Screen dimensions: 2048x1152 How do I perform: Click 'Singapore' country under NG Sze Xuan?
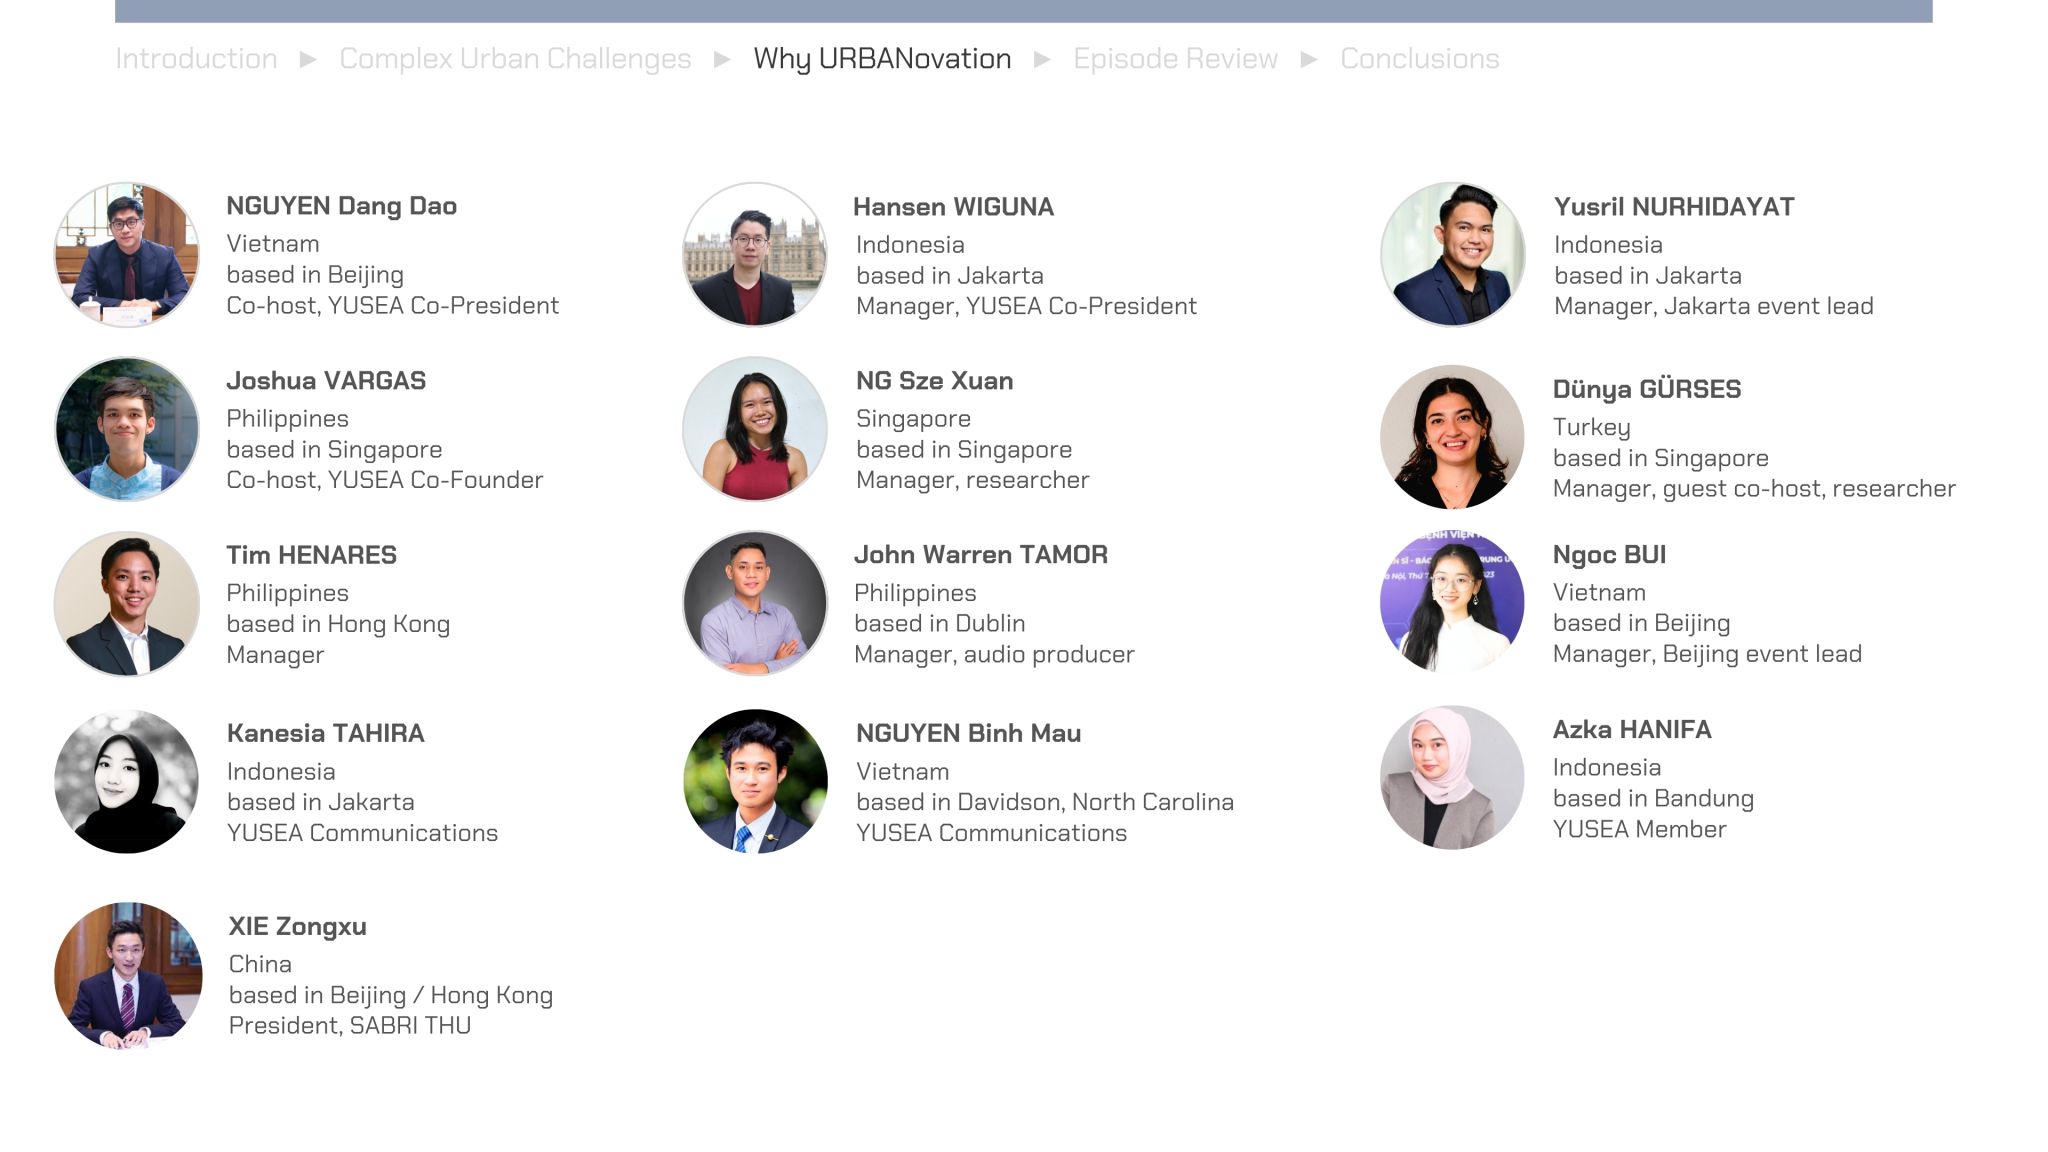coord(913,419)
